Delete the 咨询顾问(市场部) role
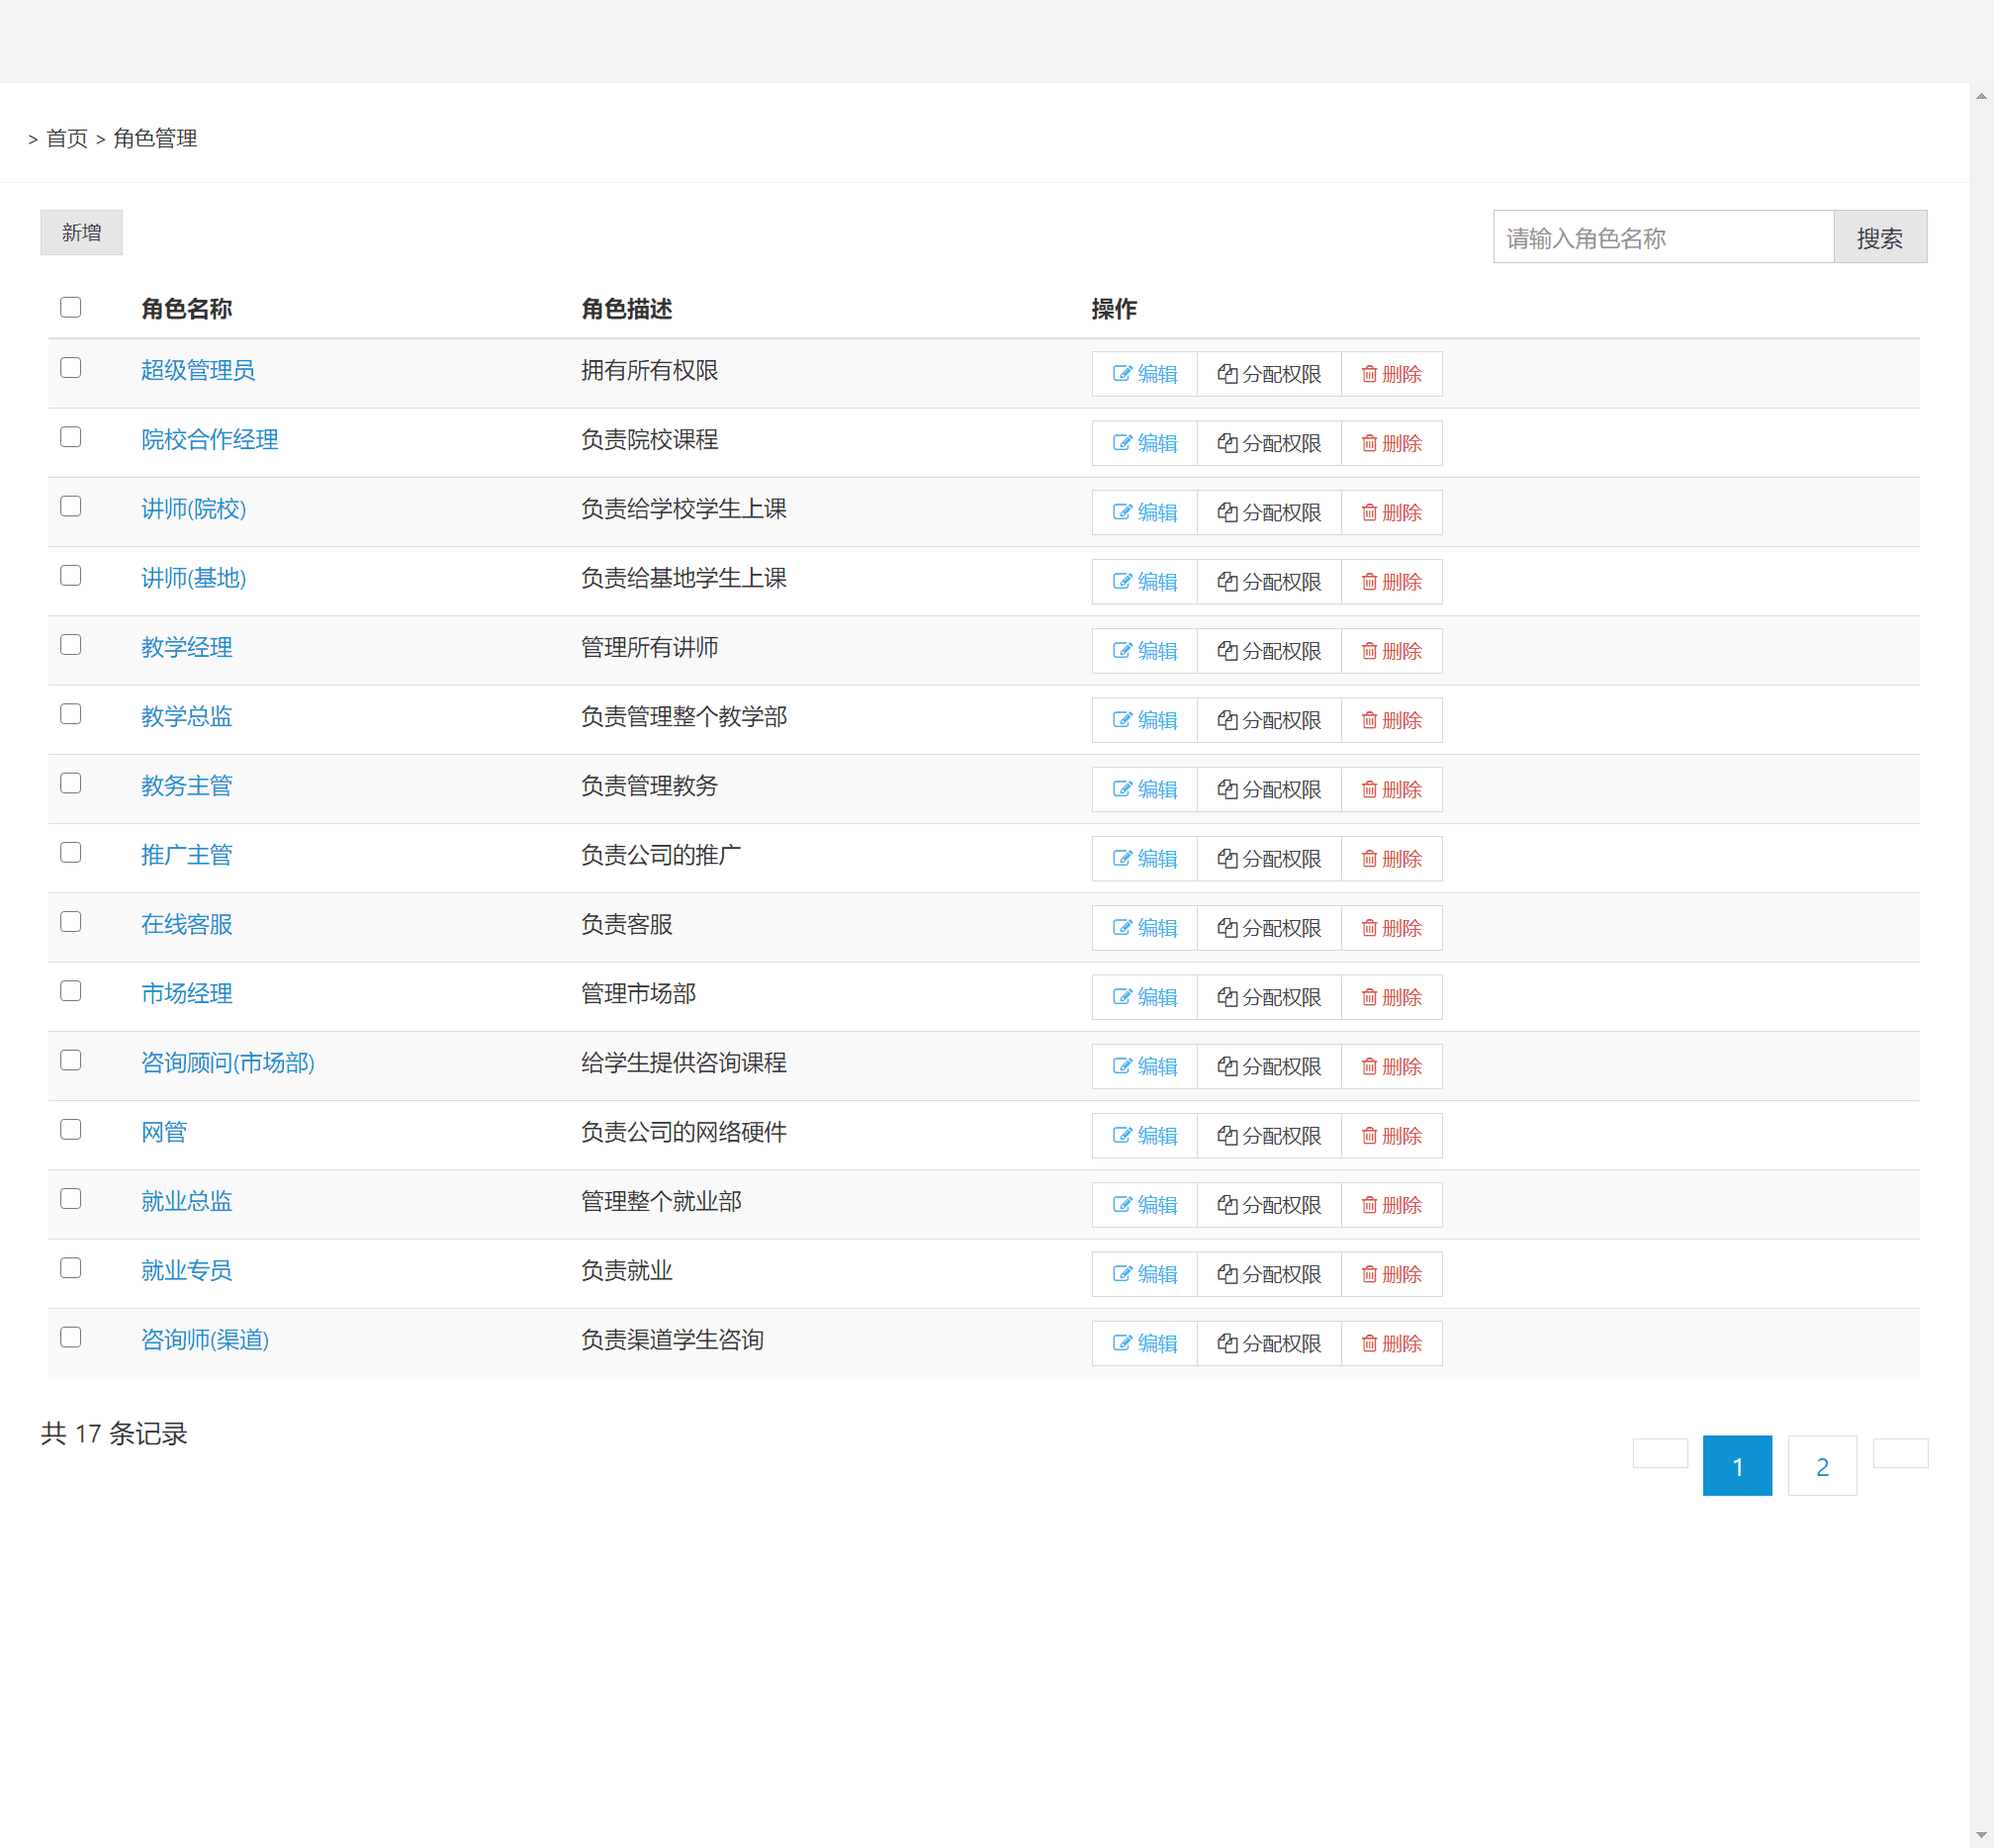Viewport: 1994px width, 1848px height. point(1391,1066)
